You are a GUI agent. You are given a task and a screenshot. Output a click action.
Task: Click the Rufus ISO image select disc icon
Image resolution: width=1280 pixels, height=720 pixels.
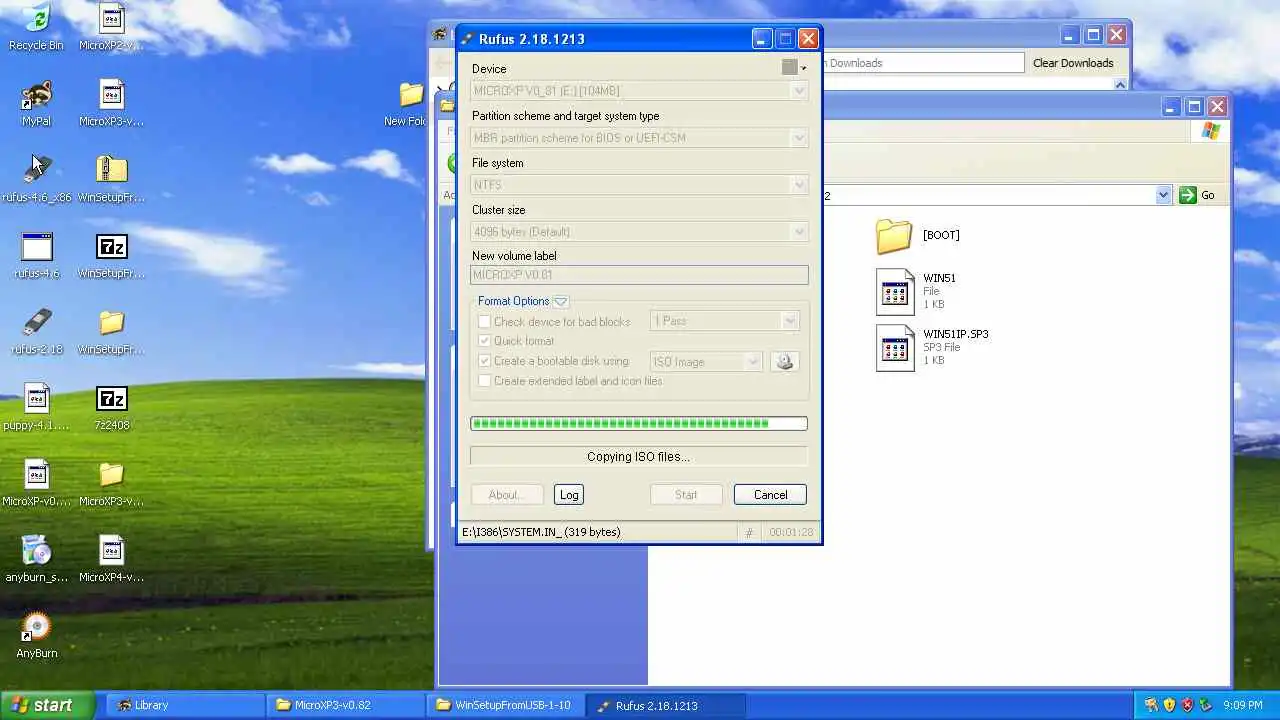click(x=784, y=362)
